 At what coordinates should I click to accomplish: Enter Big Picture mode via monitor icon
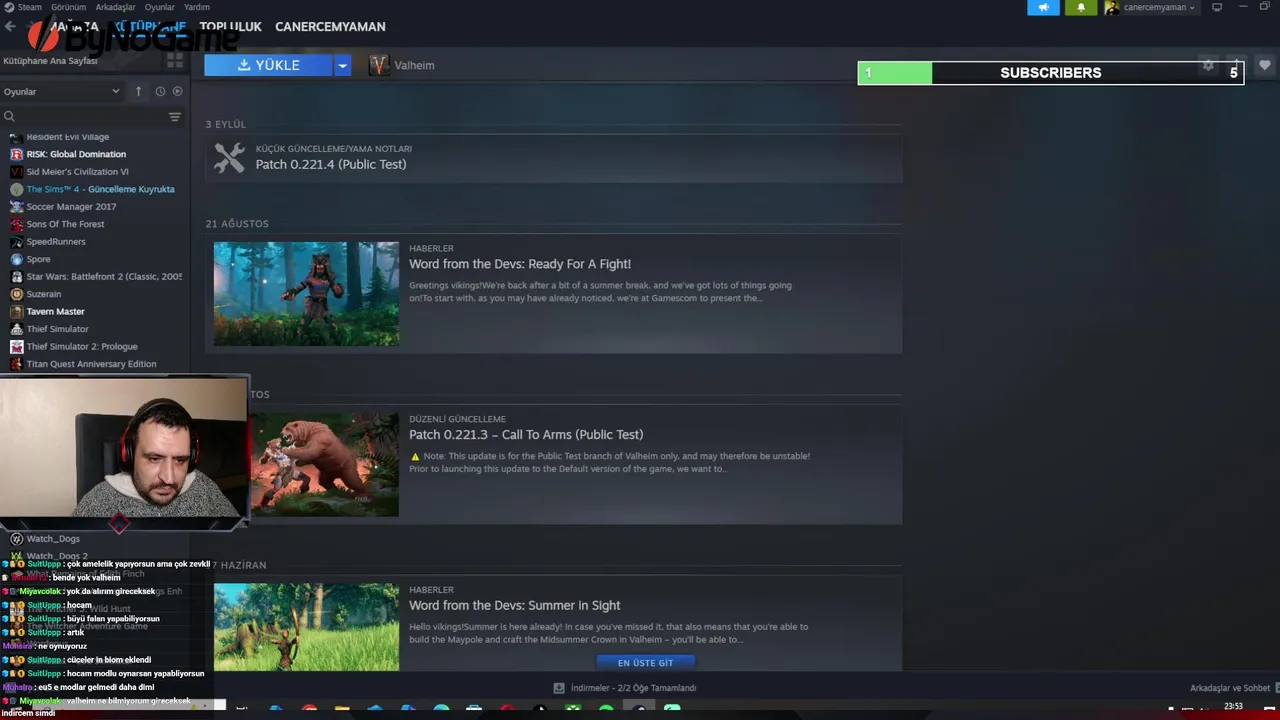[1217, 7]
